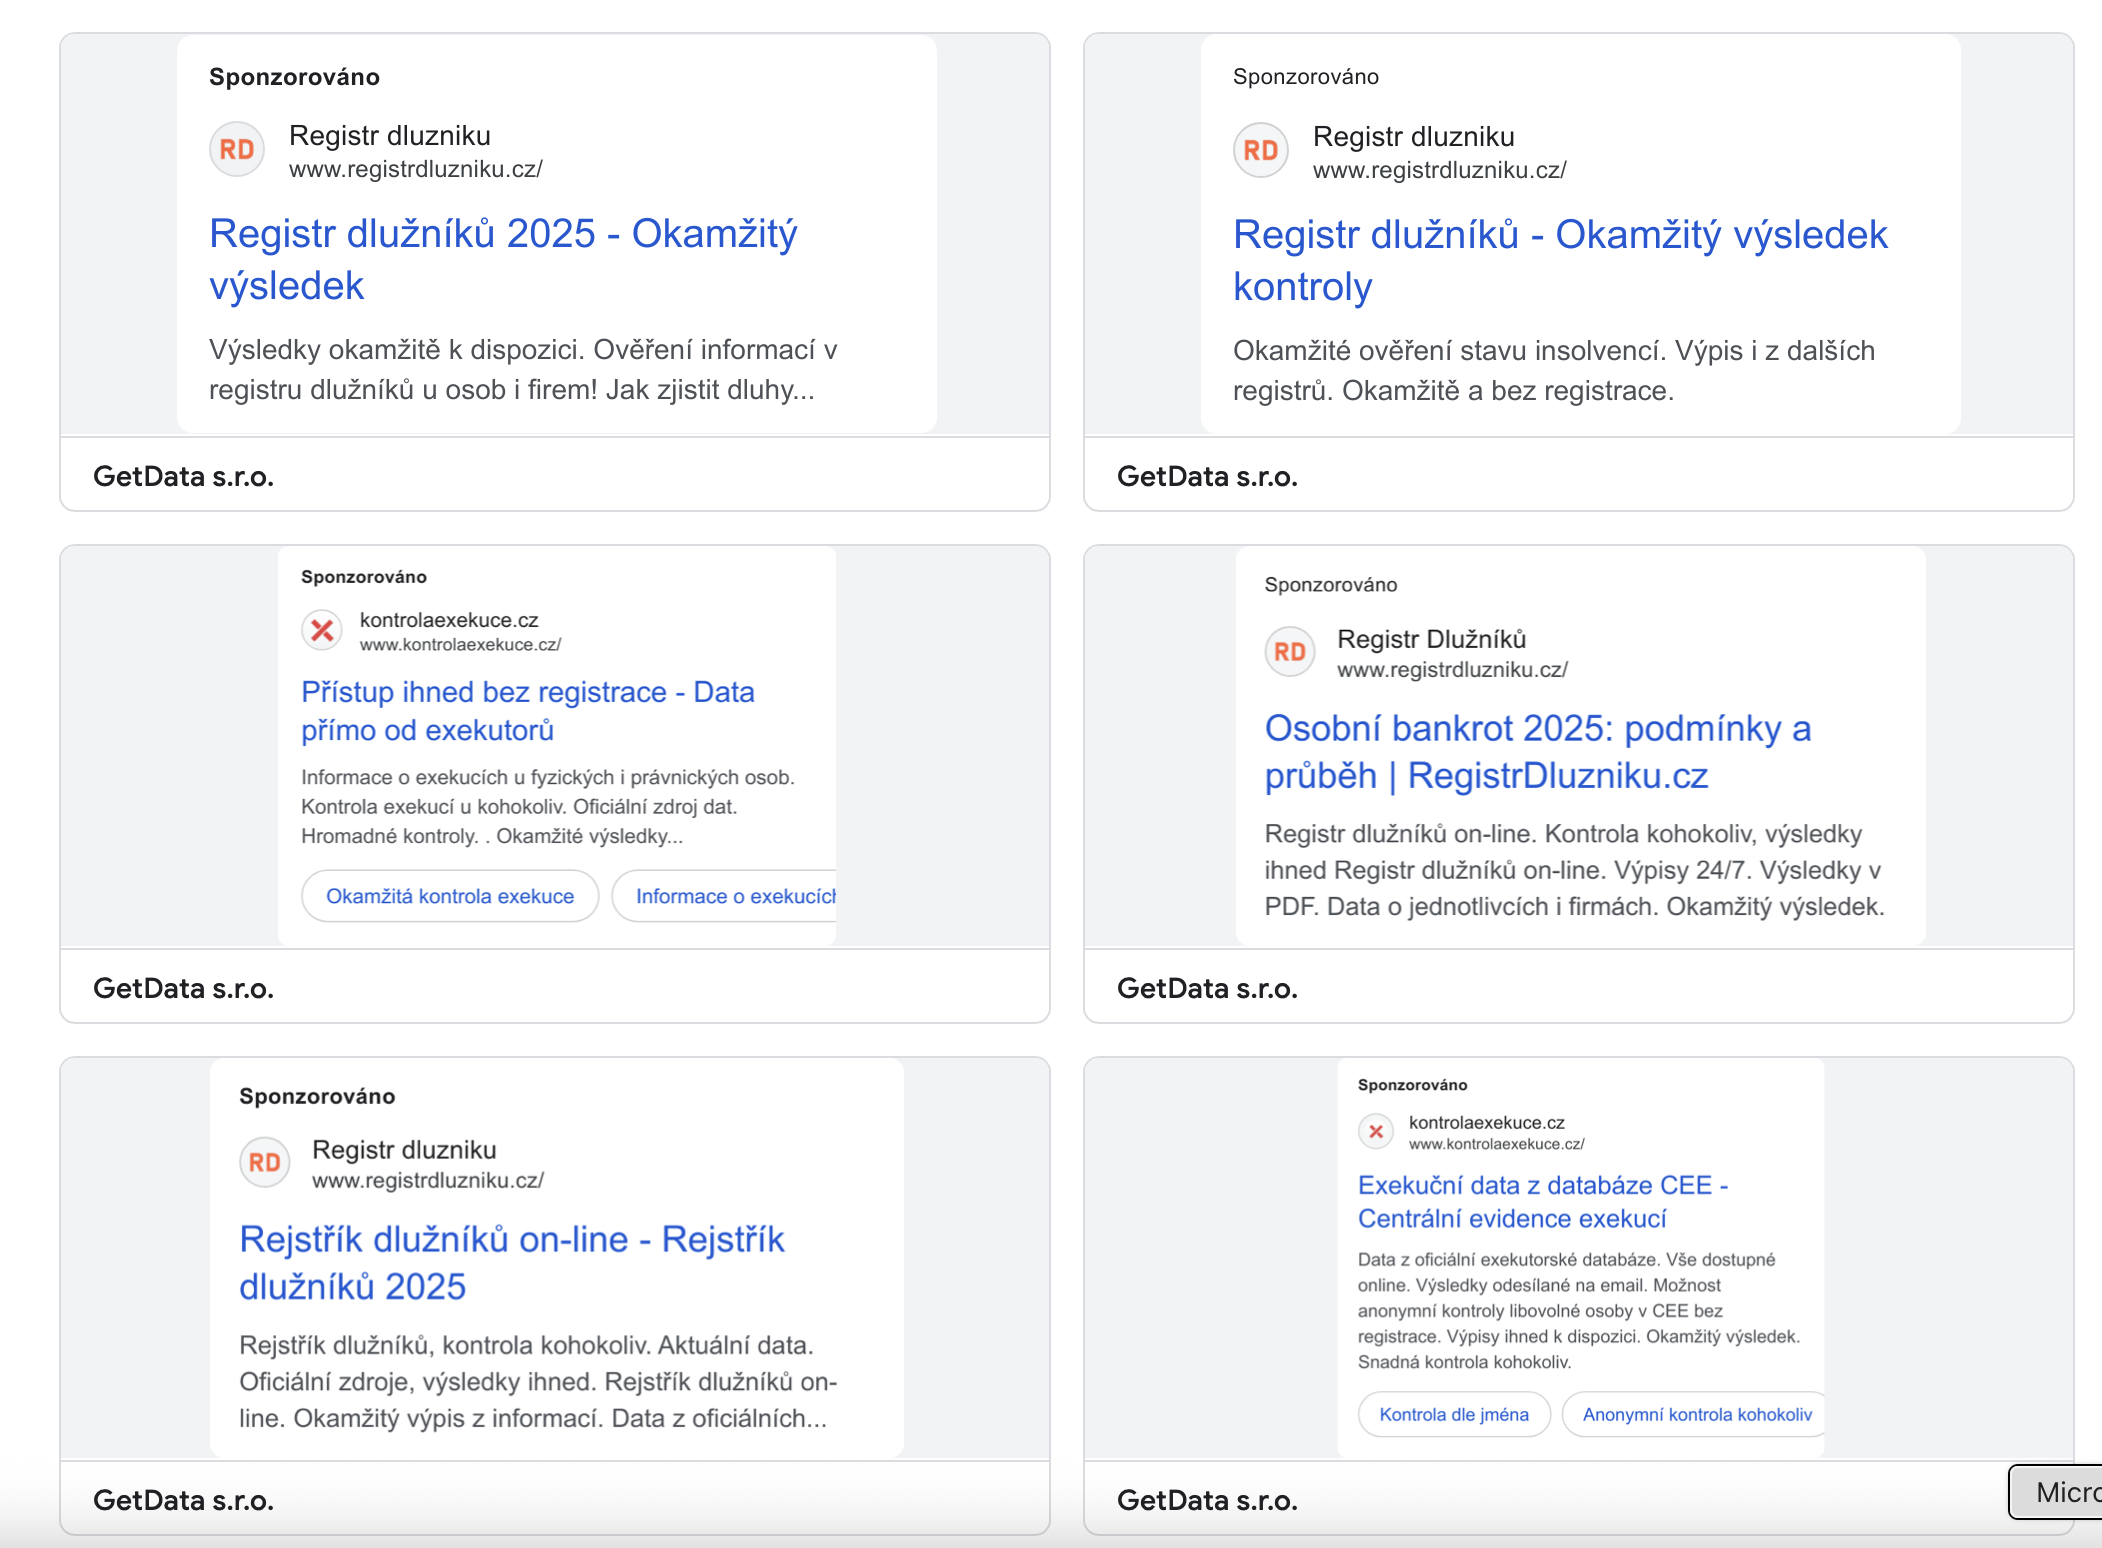Click 'GetData s.r.o.' under 'Osobní bankrot 2025' ad
Viewport: 2102px width, 1548px height.
pos(1207,988)
